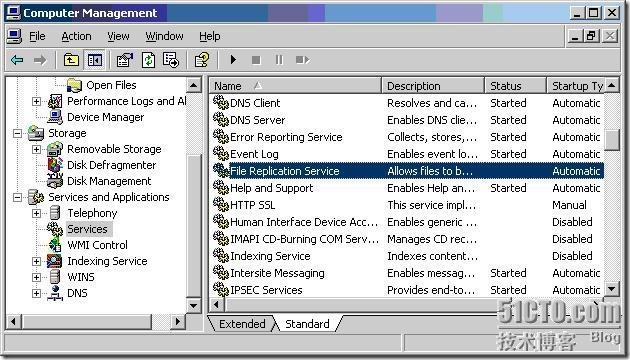Click the Export List toolbar icon
This screenshot has height=360, width=630.
click(171, 60)
